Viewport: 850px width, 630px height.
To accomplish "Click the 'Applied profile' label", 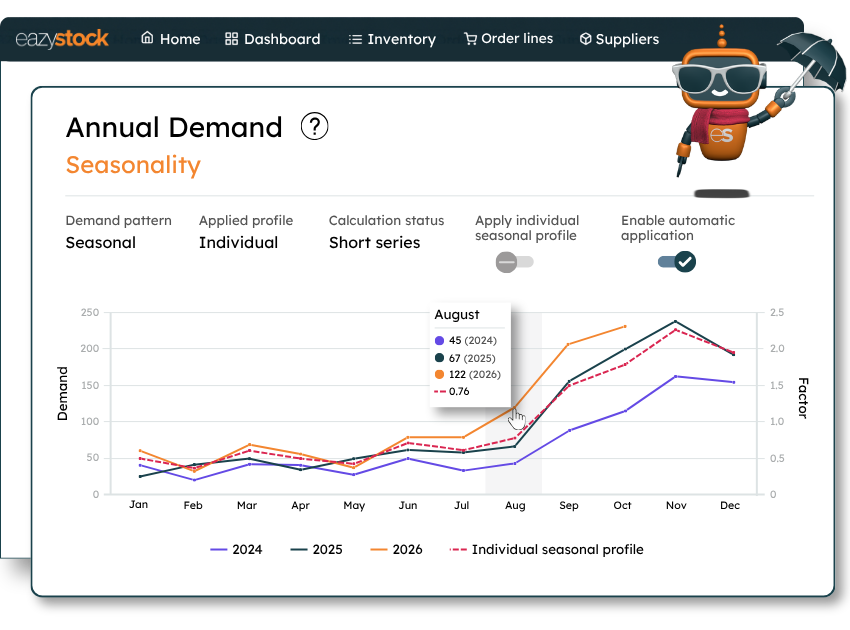I will [x=246, y=221].
